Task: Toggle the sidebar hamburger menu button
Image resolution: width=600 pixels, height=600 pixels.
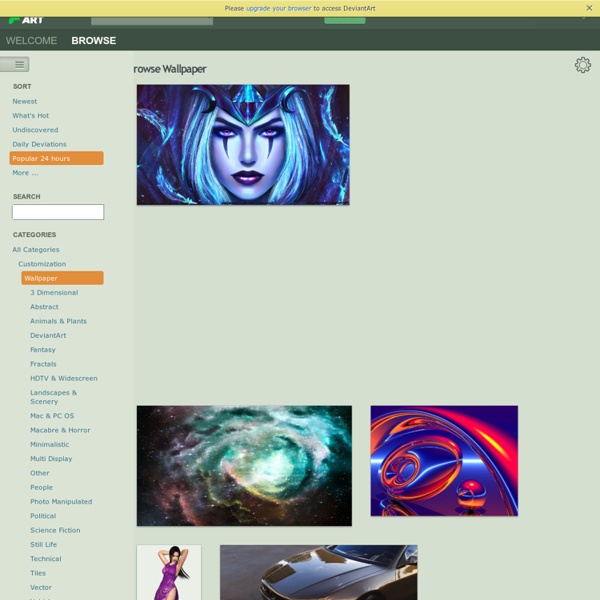Action: [x=15, y=64]
